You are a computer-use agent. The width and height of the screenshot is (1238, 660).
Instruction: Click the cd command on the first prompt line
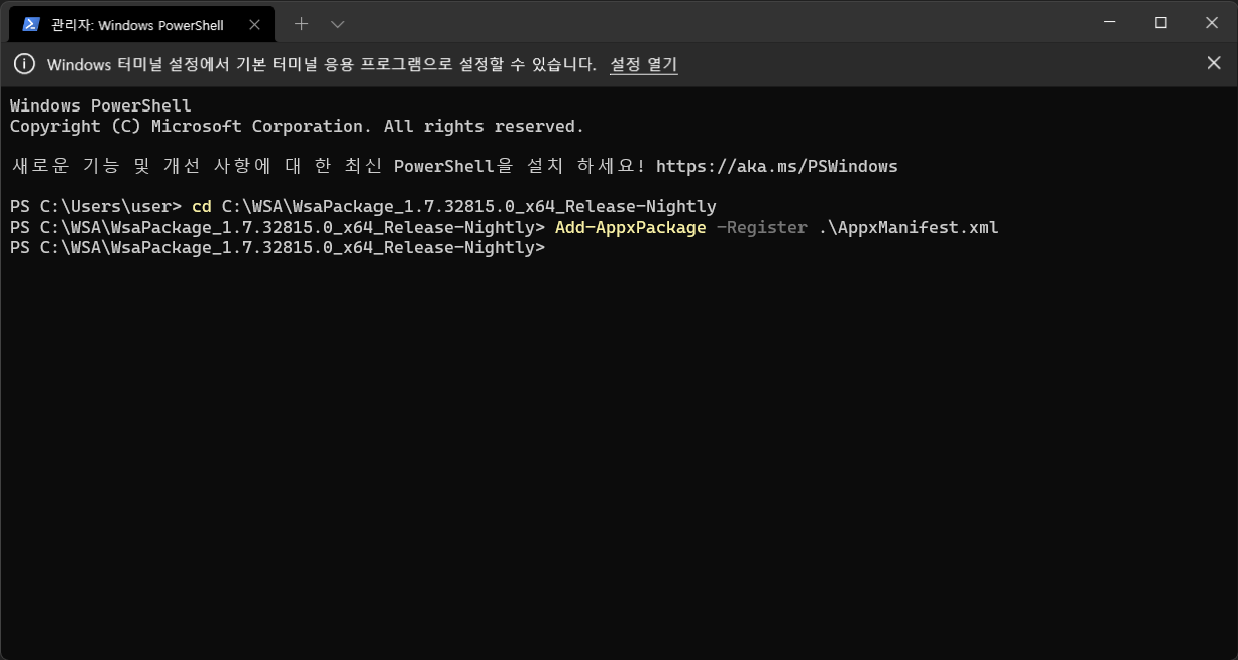[201, 207]
